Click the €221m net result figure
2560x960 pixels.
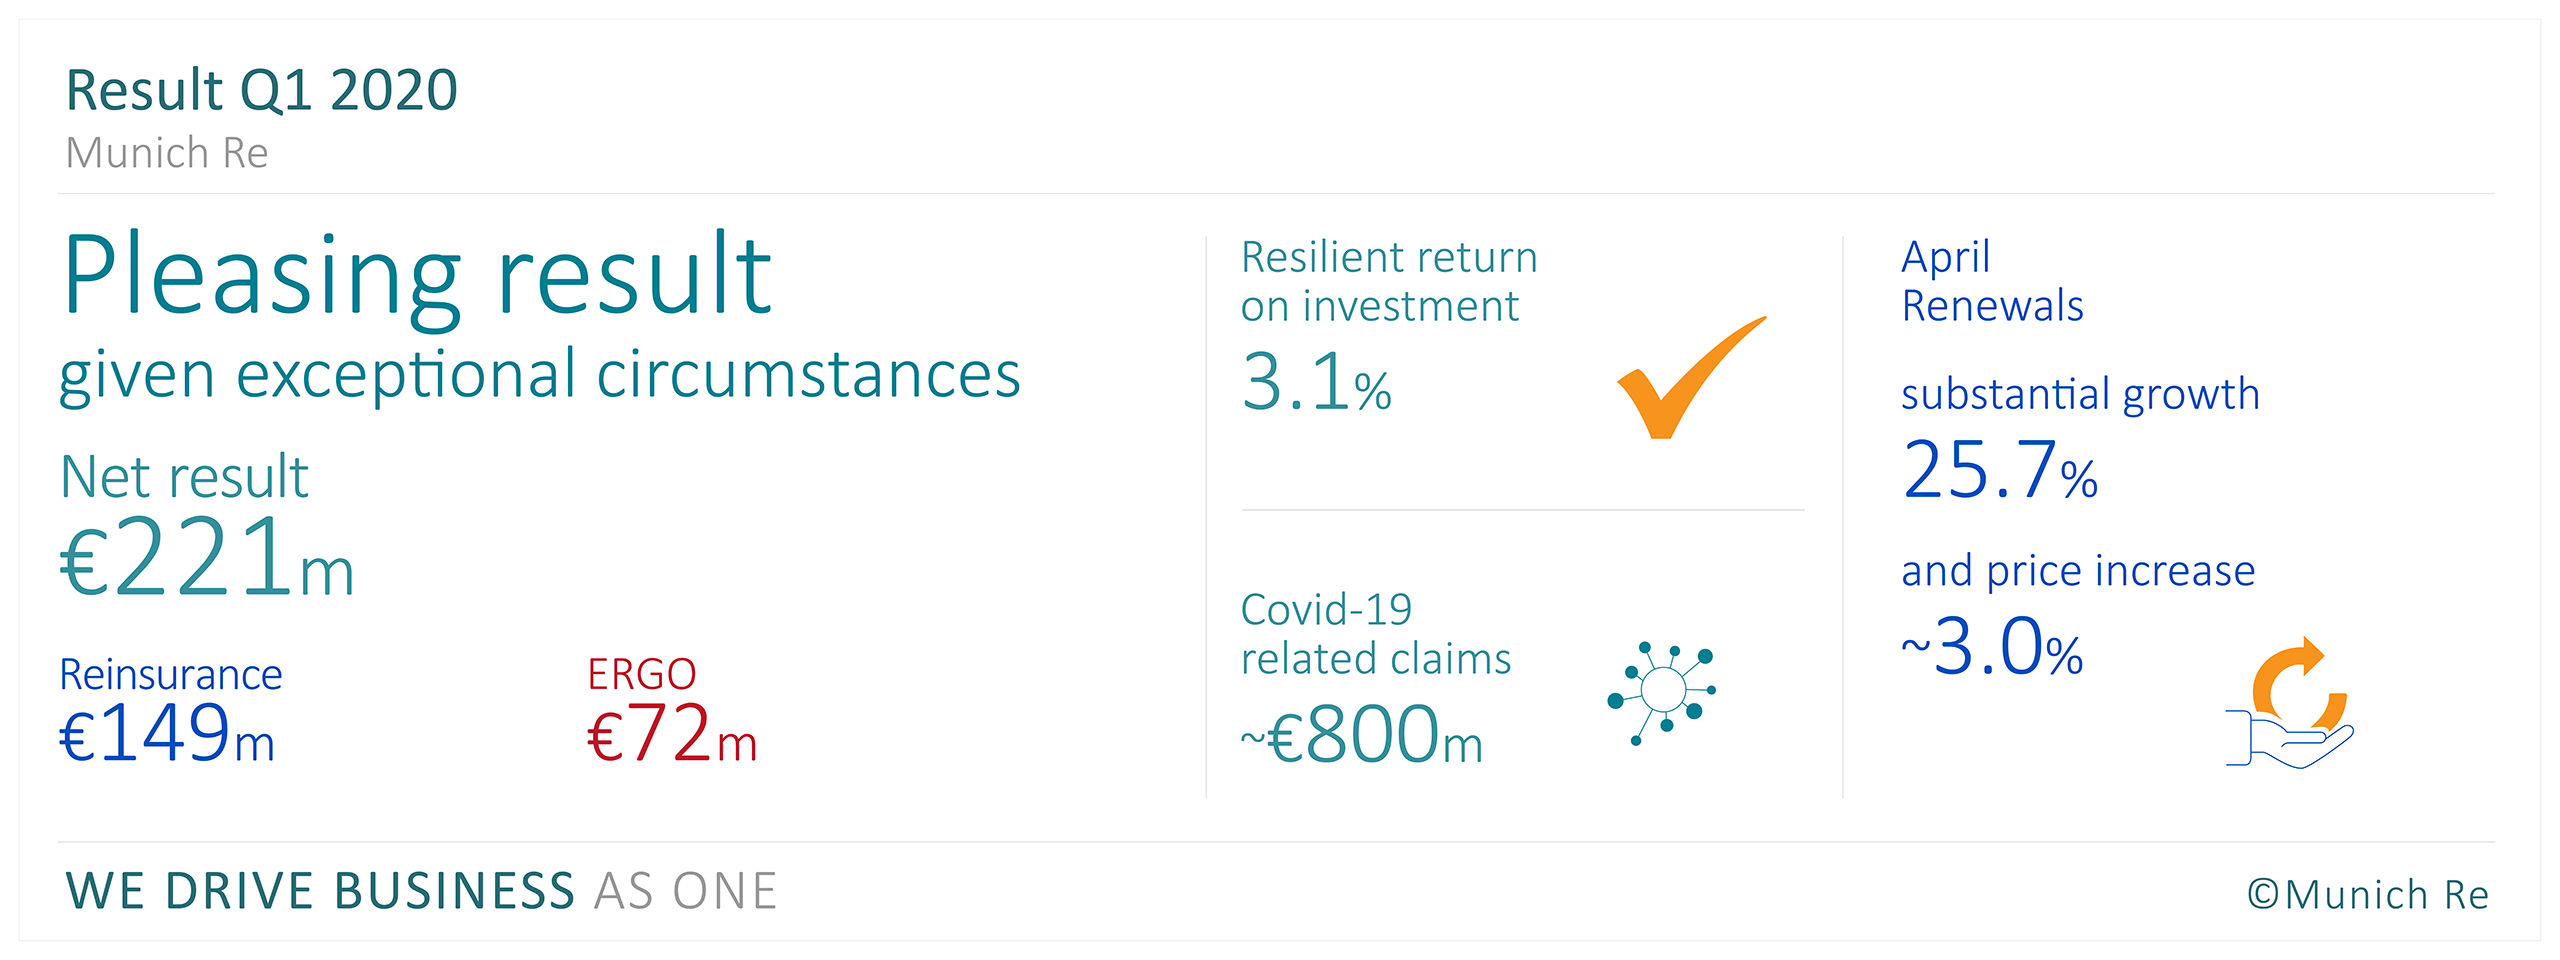point(207,558)
